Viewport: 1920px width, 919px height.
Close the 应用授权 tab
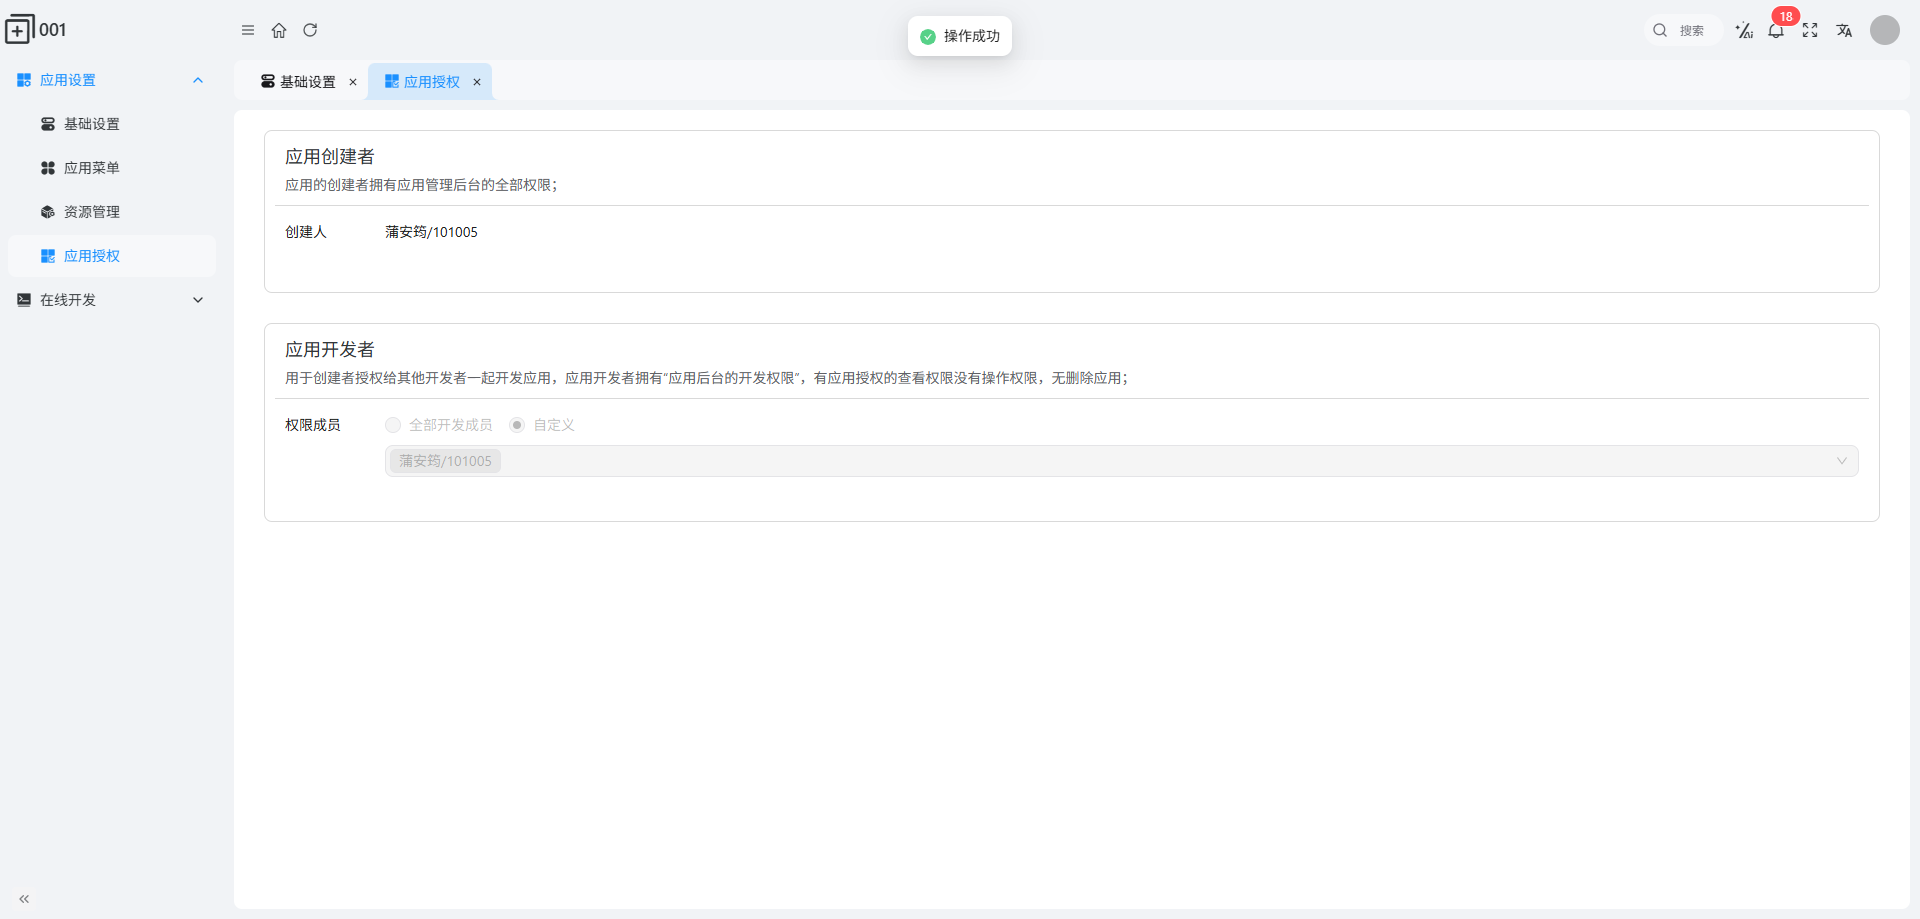[x=477, y=82]
